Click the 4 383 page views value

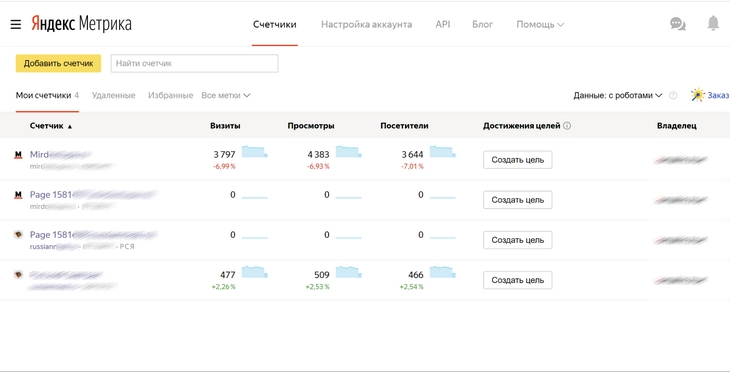click(x=318, y=155)
